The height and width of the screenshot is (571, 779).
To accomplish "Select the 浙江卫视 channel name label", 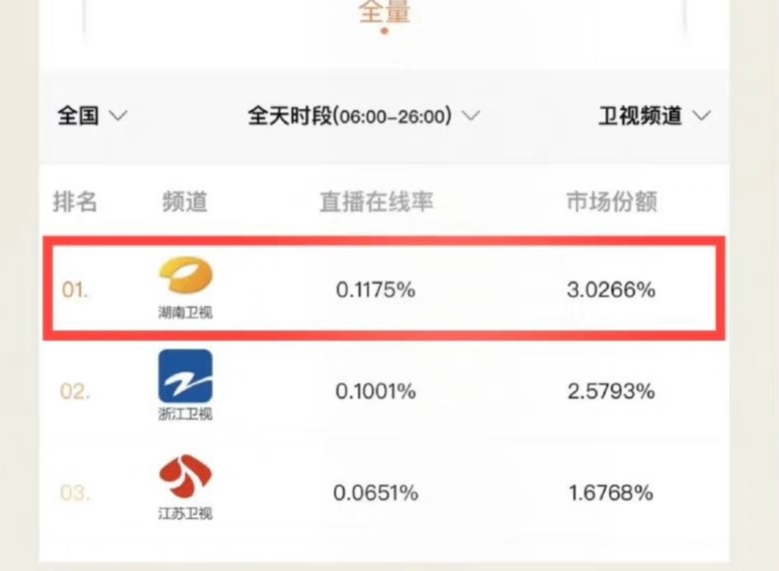I will 186,414.
